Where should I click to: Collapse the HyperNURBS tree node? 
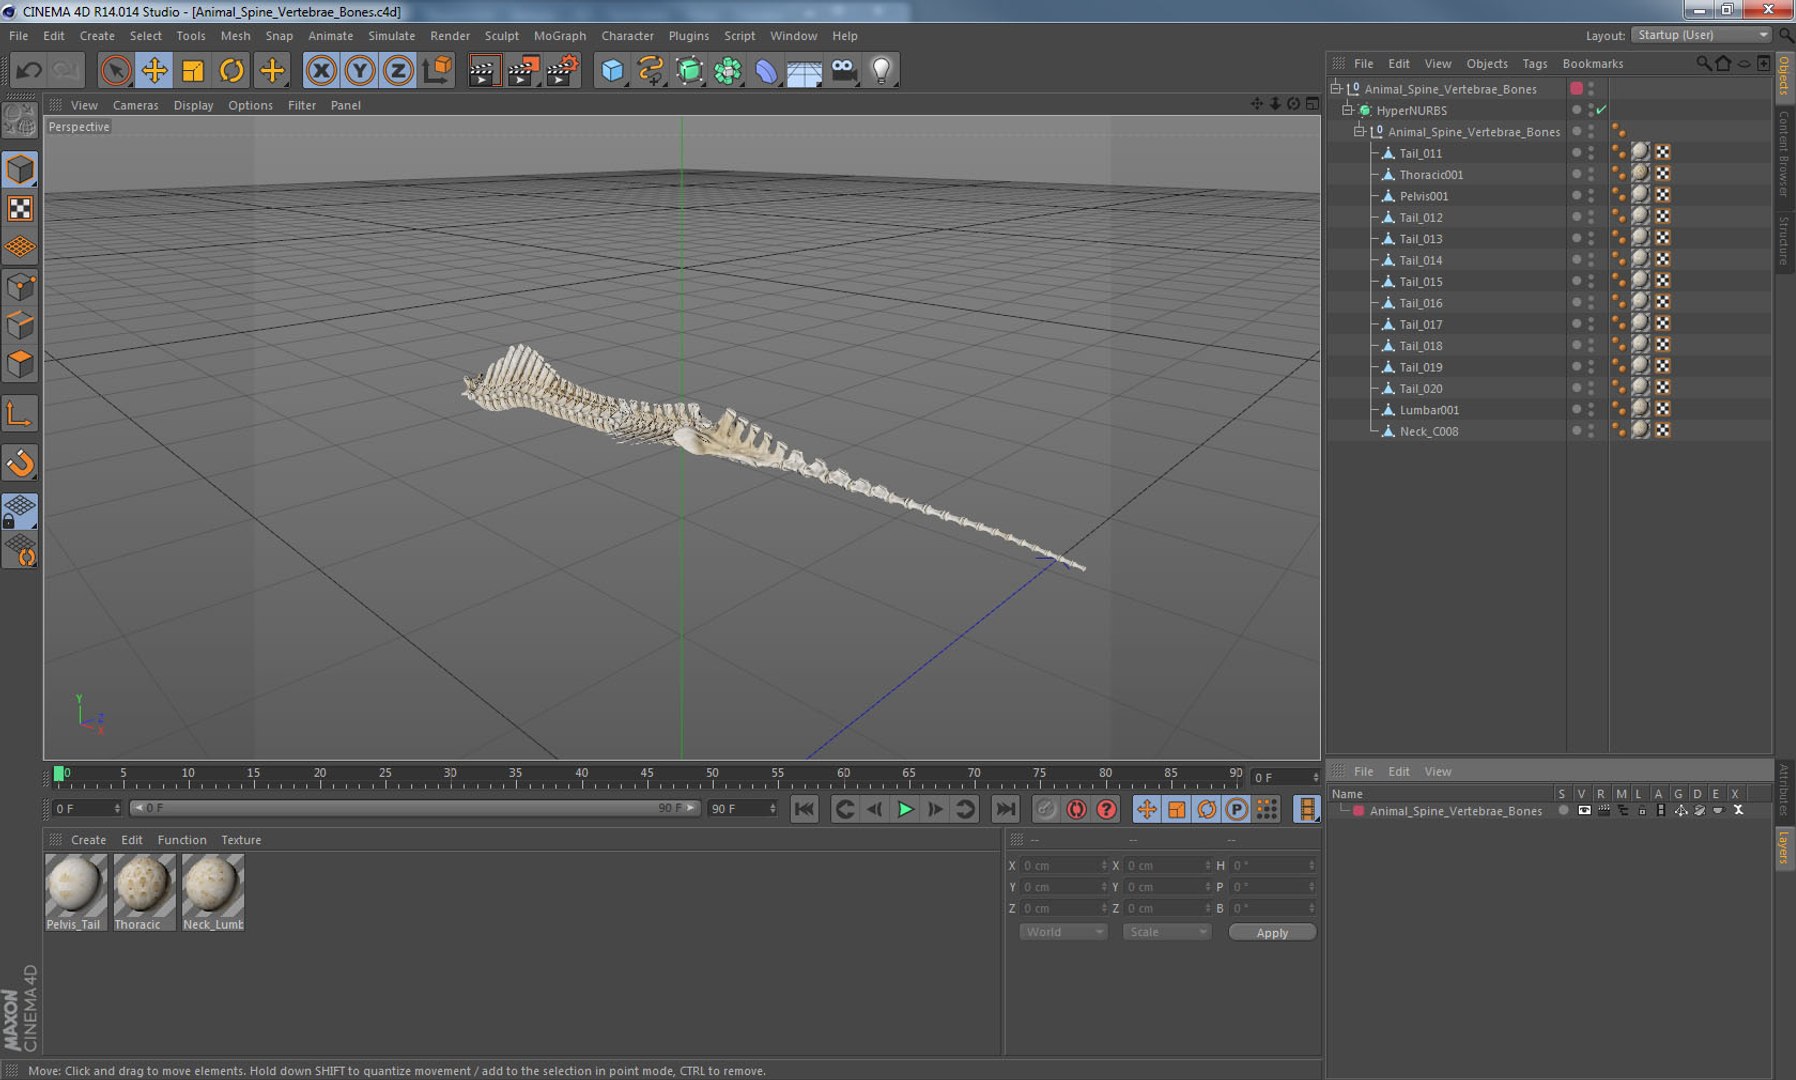click(1347, 110)
